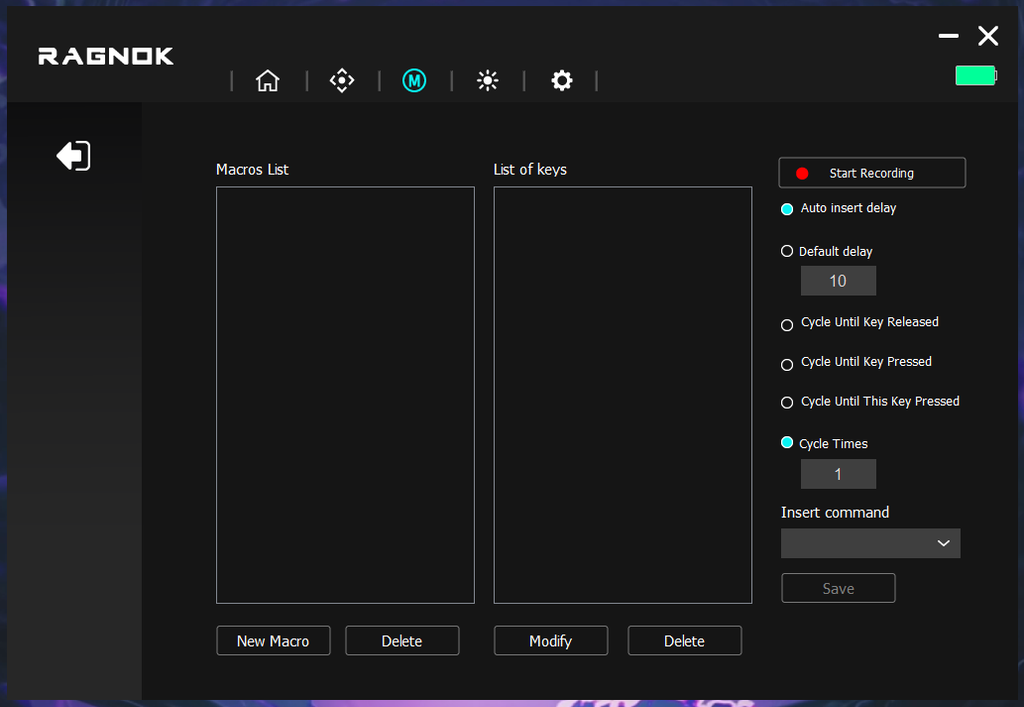Select the Macro (M) tab icon
This screenshot has height=707, width=1024.
coord(414,81)
